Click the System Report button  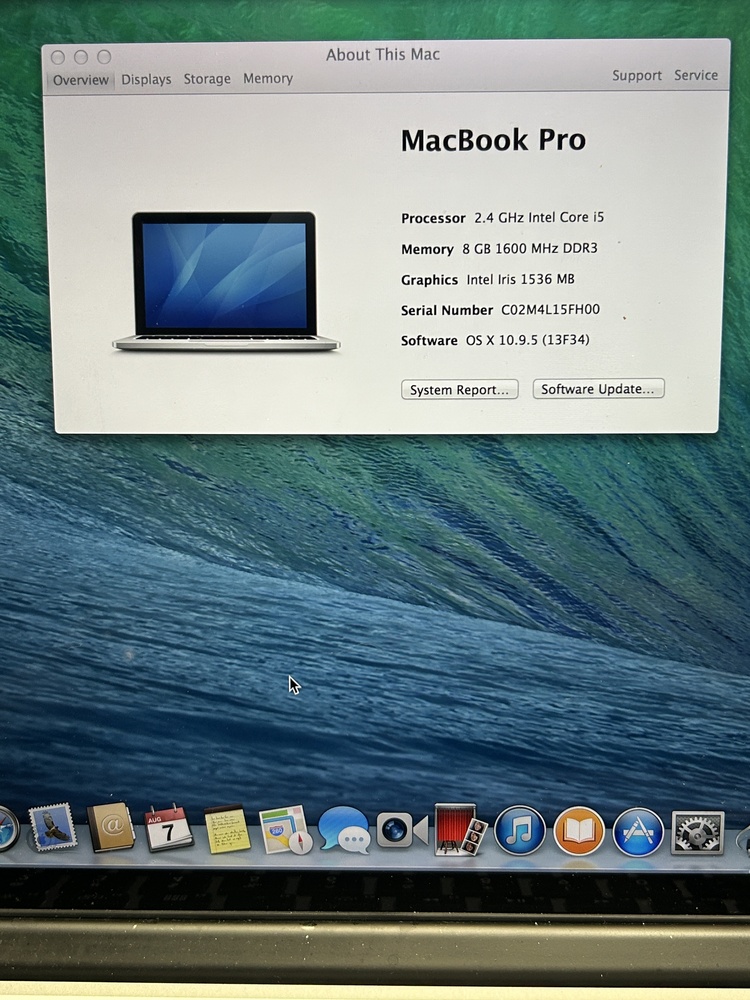(x=459, y=390)
